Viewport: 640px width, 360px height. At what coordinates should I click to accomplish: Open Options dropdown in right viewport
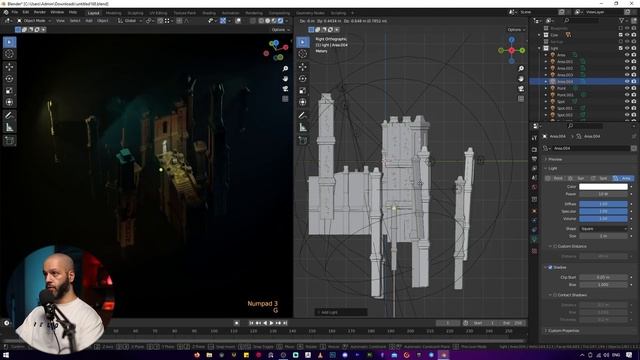(x=516, y=30)
